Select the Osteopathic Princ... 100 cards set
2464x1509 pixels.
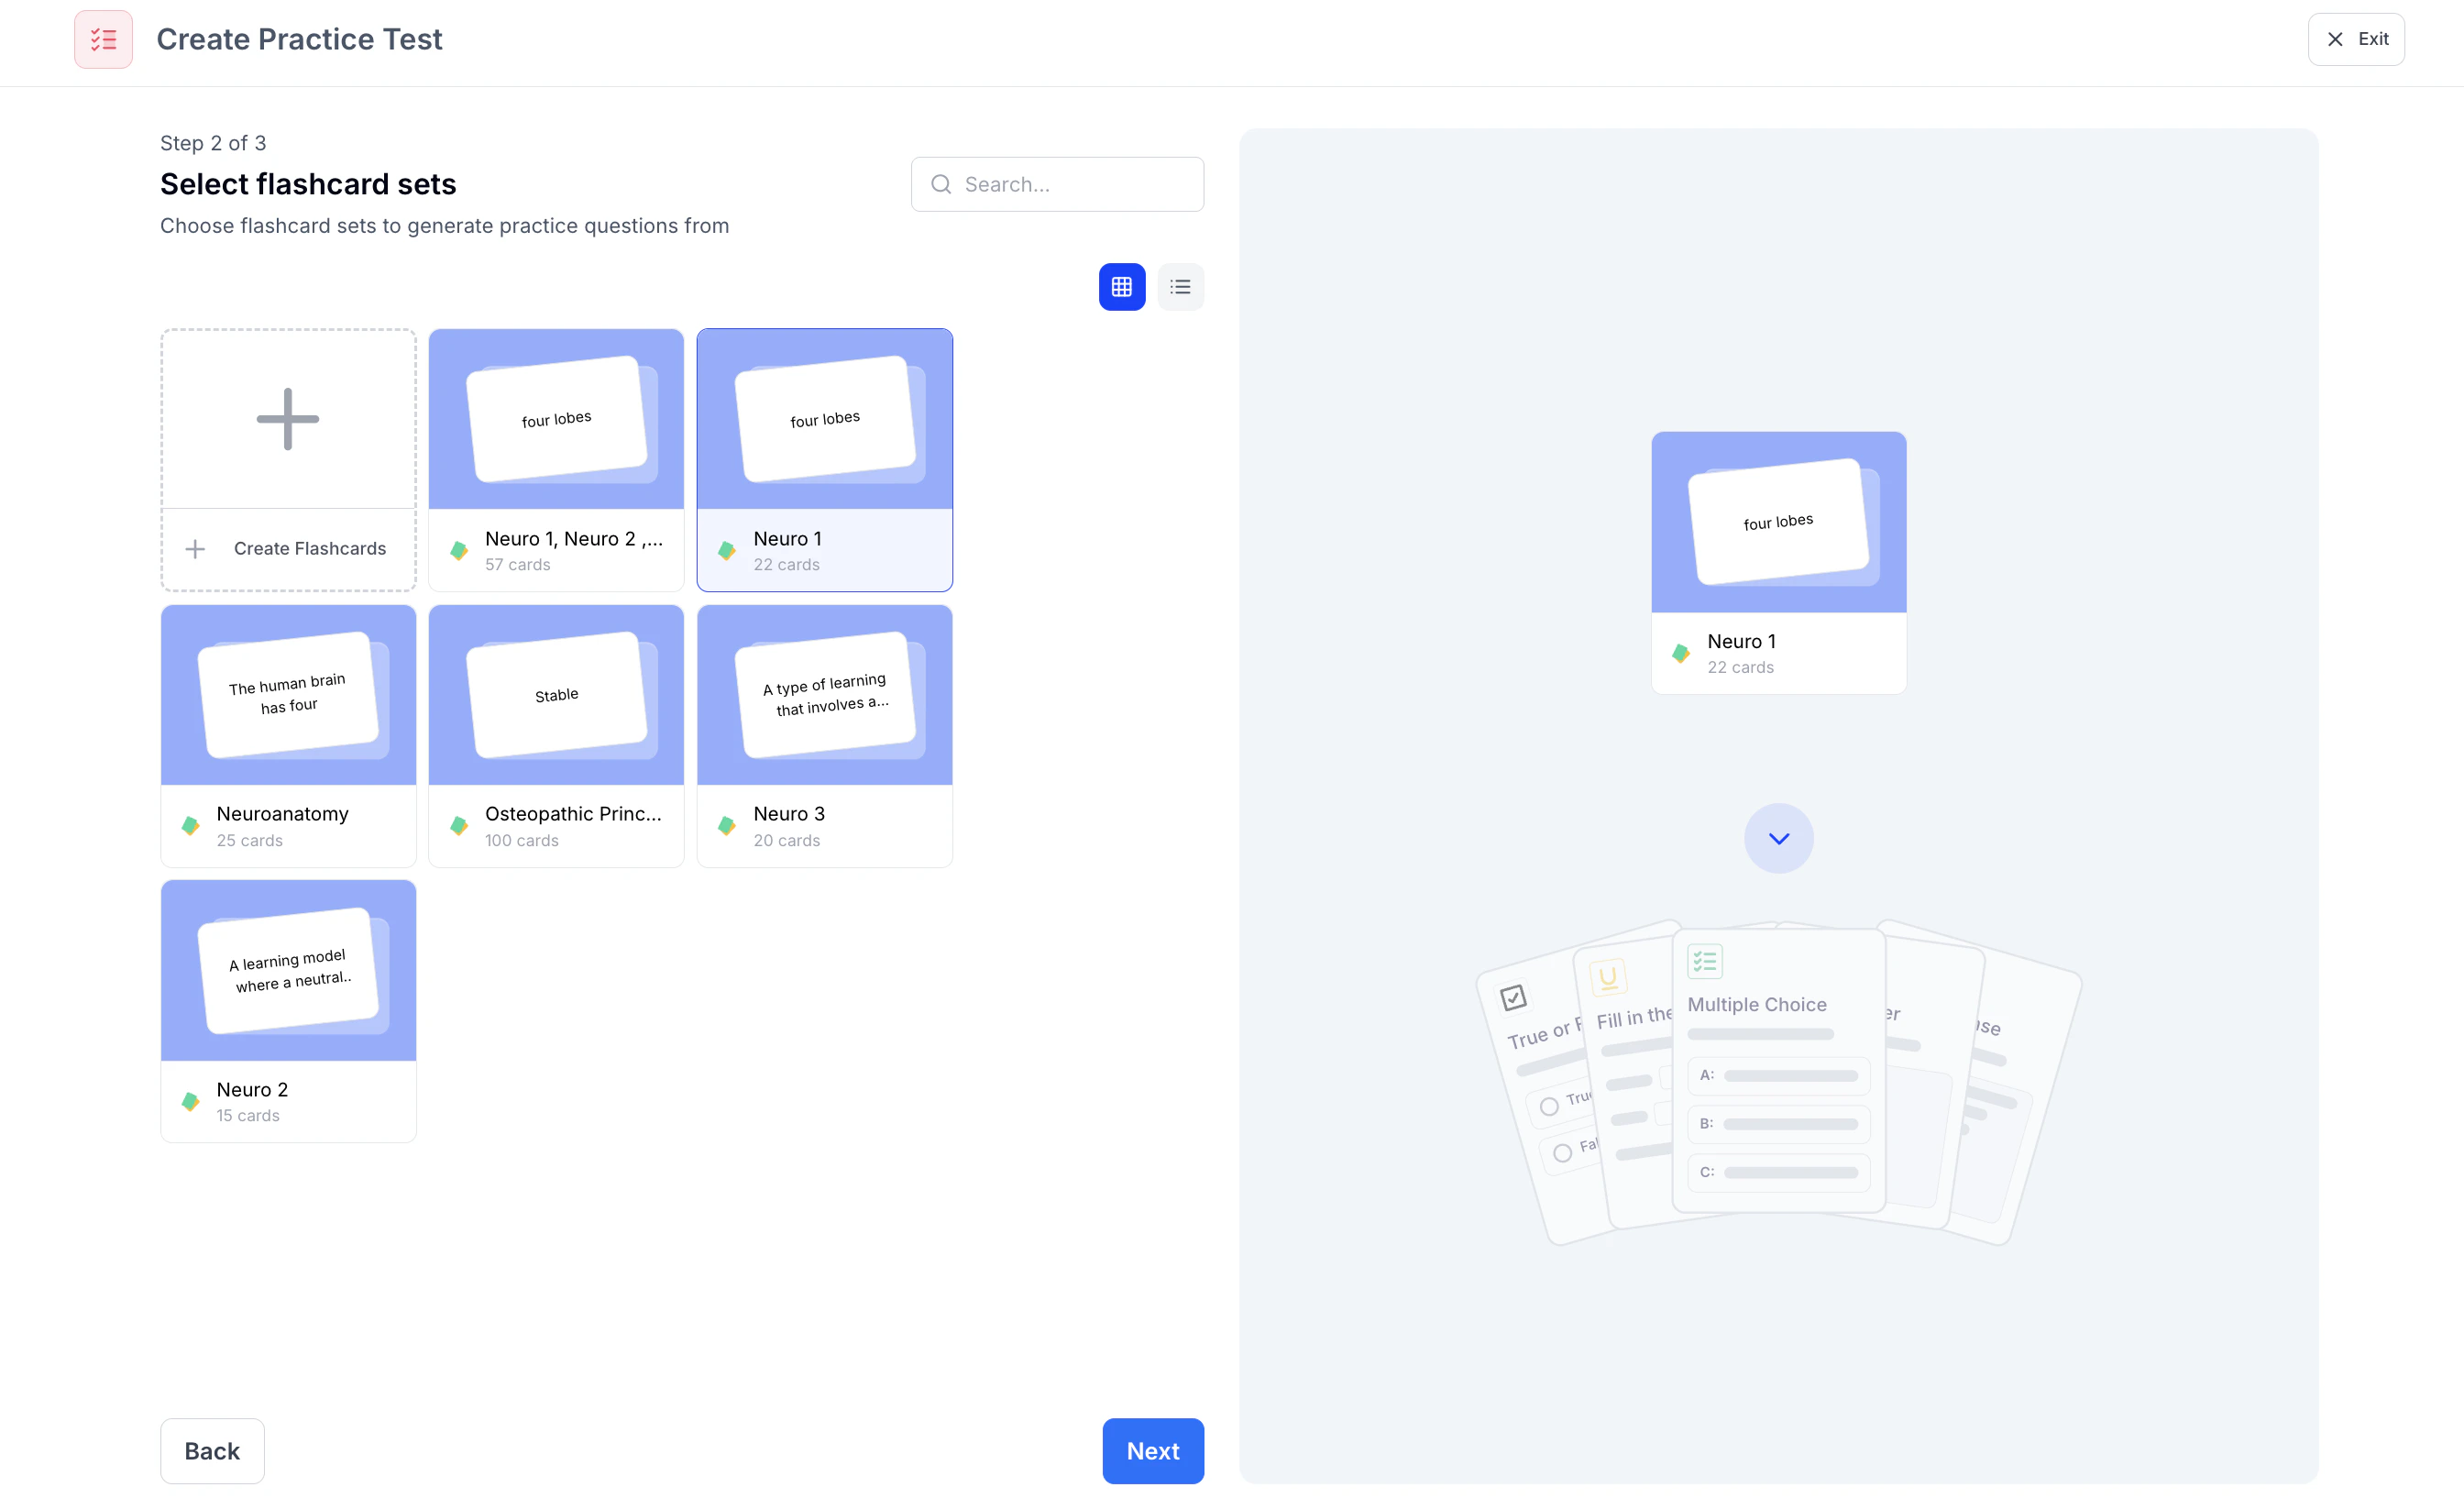[556, 735]
